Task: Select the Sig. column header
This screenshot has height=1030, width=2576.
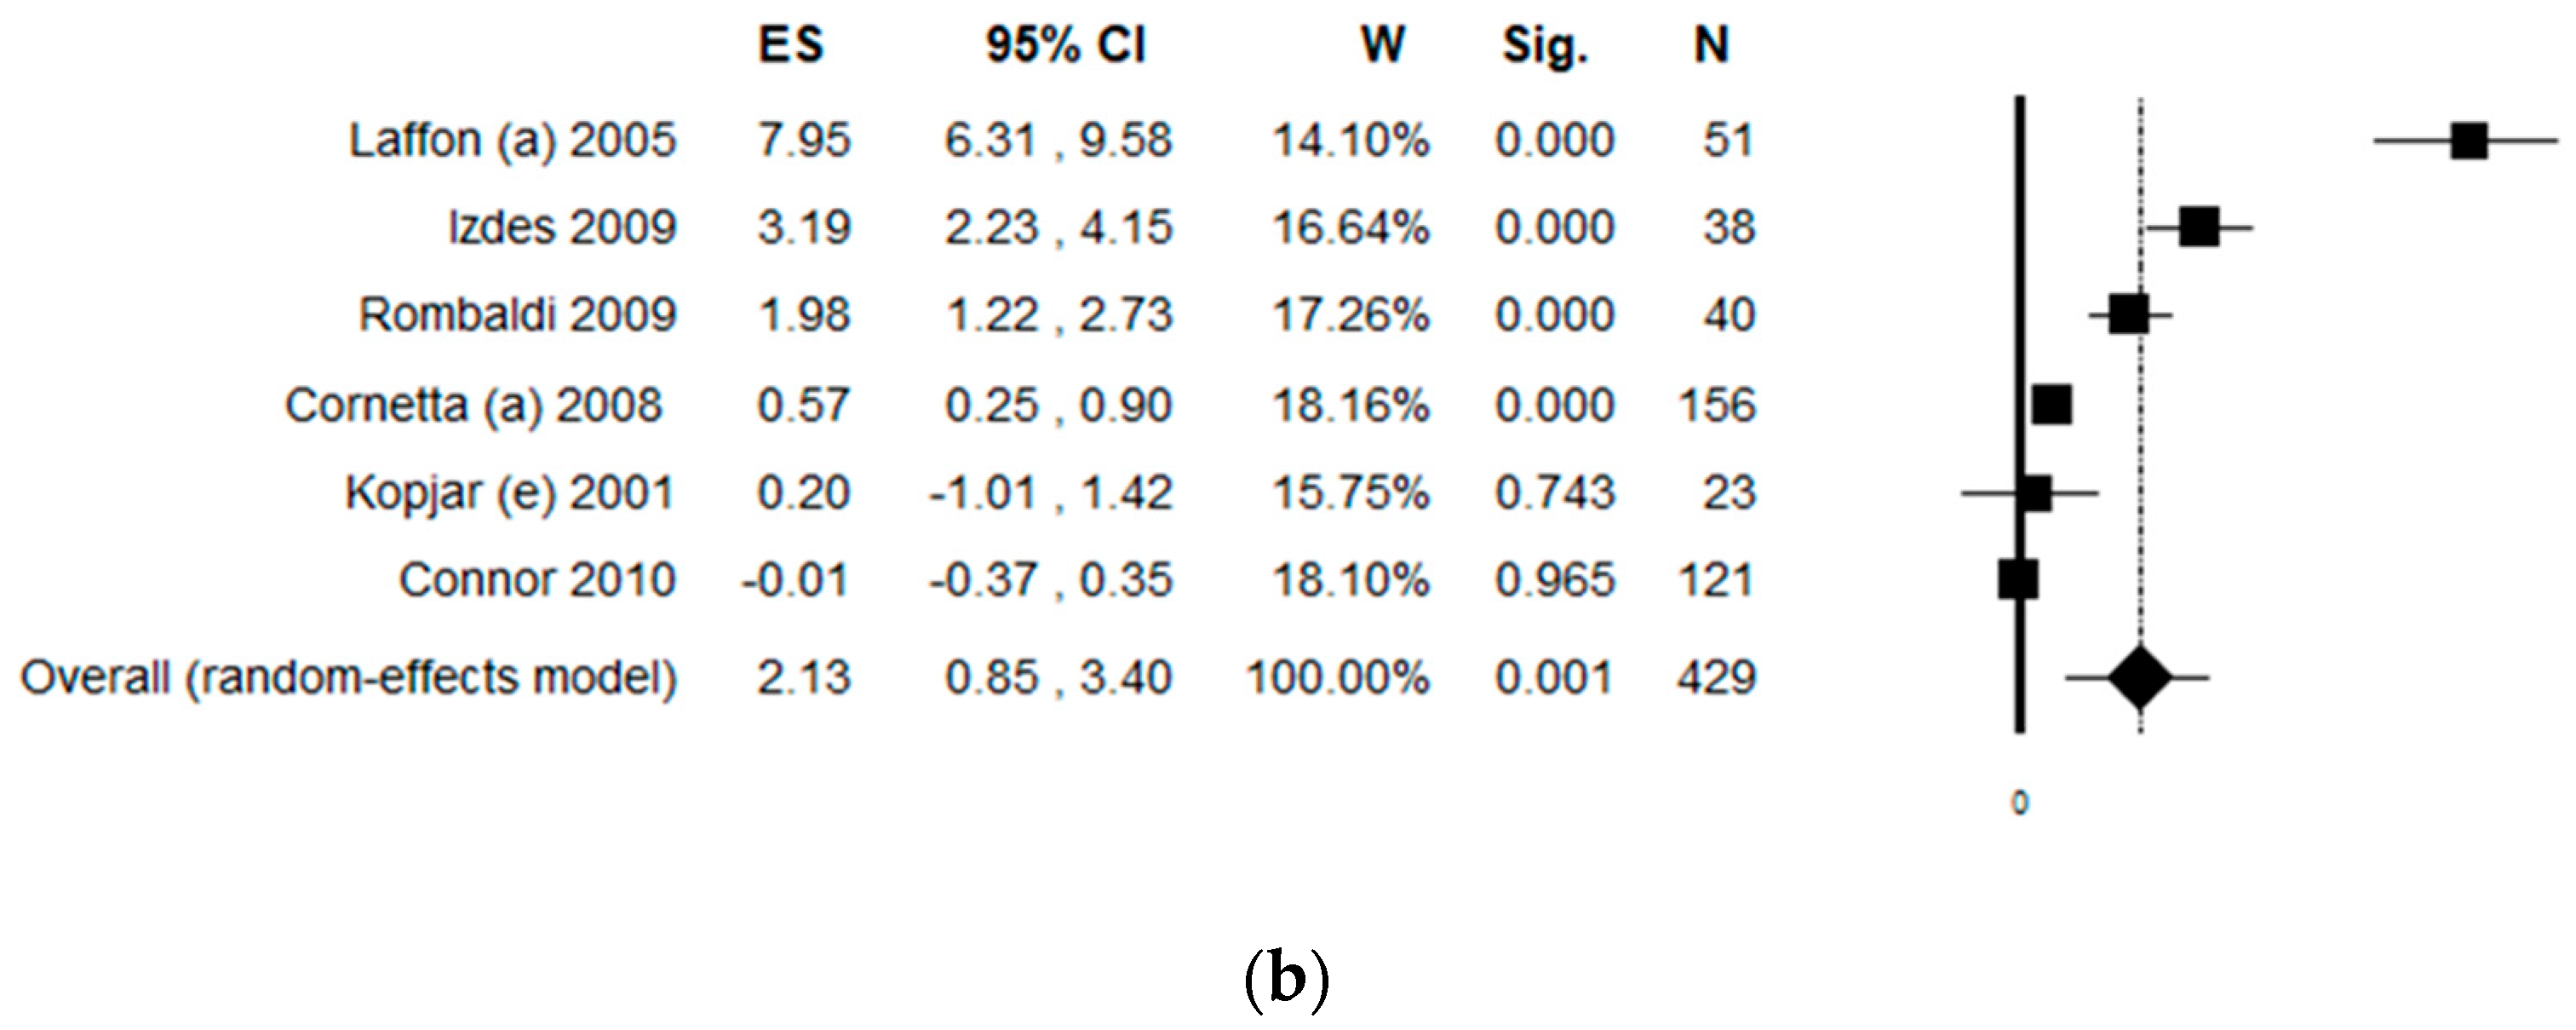Action: 1545,47
